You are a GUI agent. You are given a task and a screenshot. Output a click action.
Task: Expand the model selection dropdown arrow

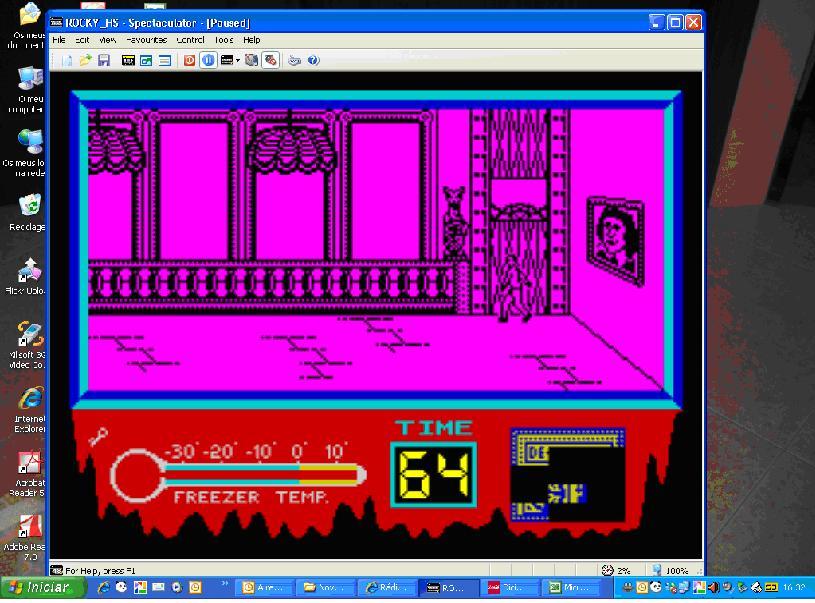pos(238,60)
